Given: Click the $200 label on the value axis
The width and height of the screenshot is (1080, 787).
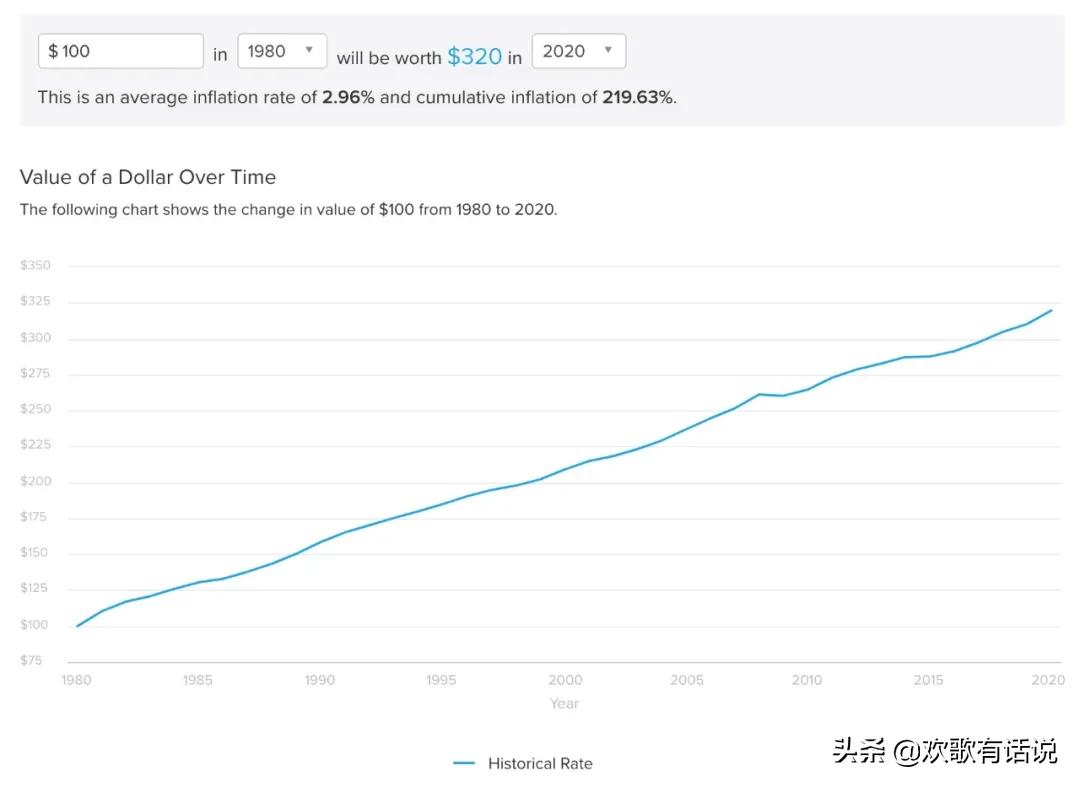Looking at the screenshot, I should click(x=35, y=481).
